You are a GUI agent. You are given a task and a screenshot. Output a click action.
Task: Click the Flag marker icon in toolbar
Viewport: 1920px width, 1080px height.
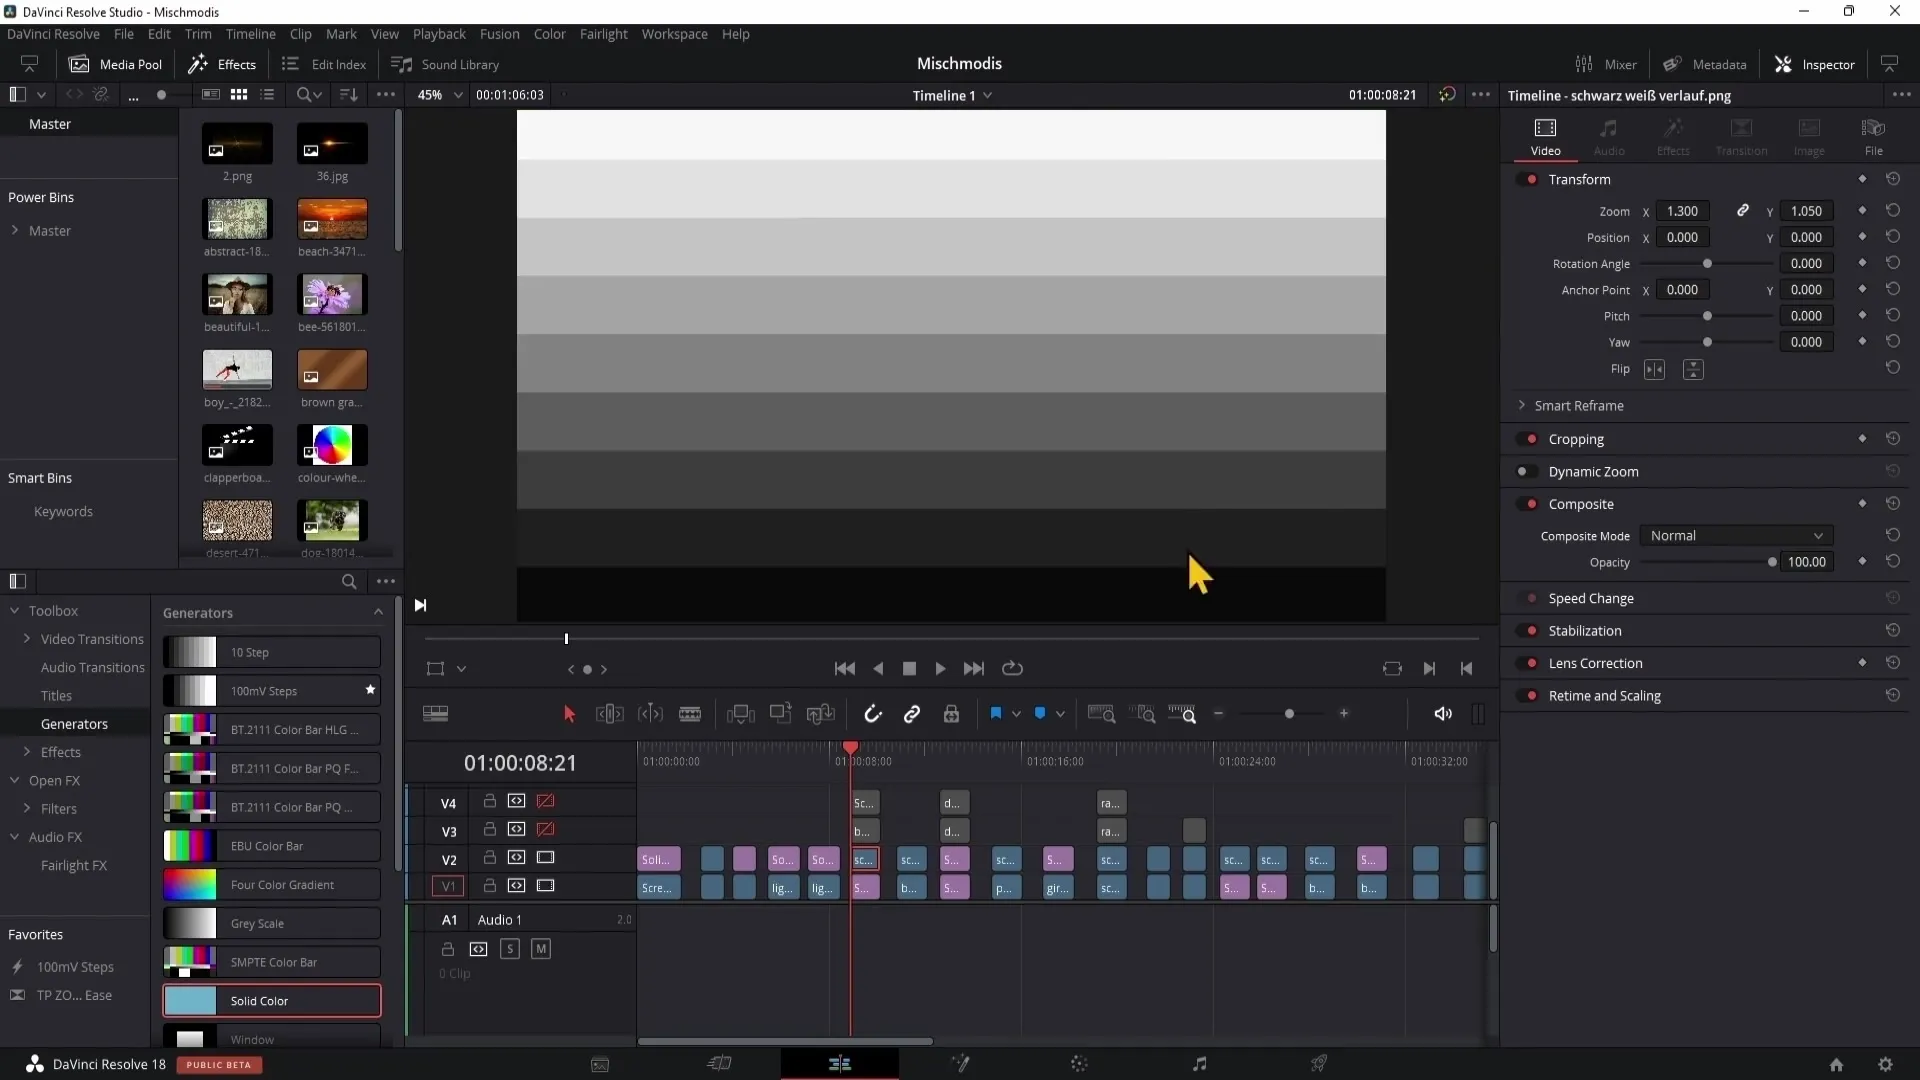point(994,713)
